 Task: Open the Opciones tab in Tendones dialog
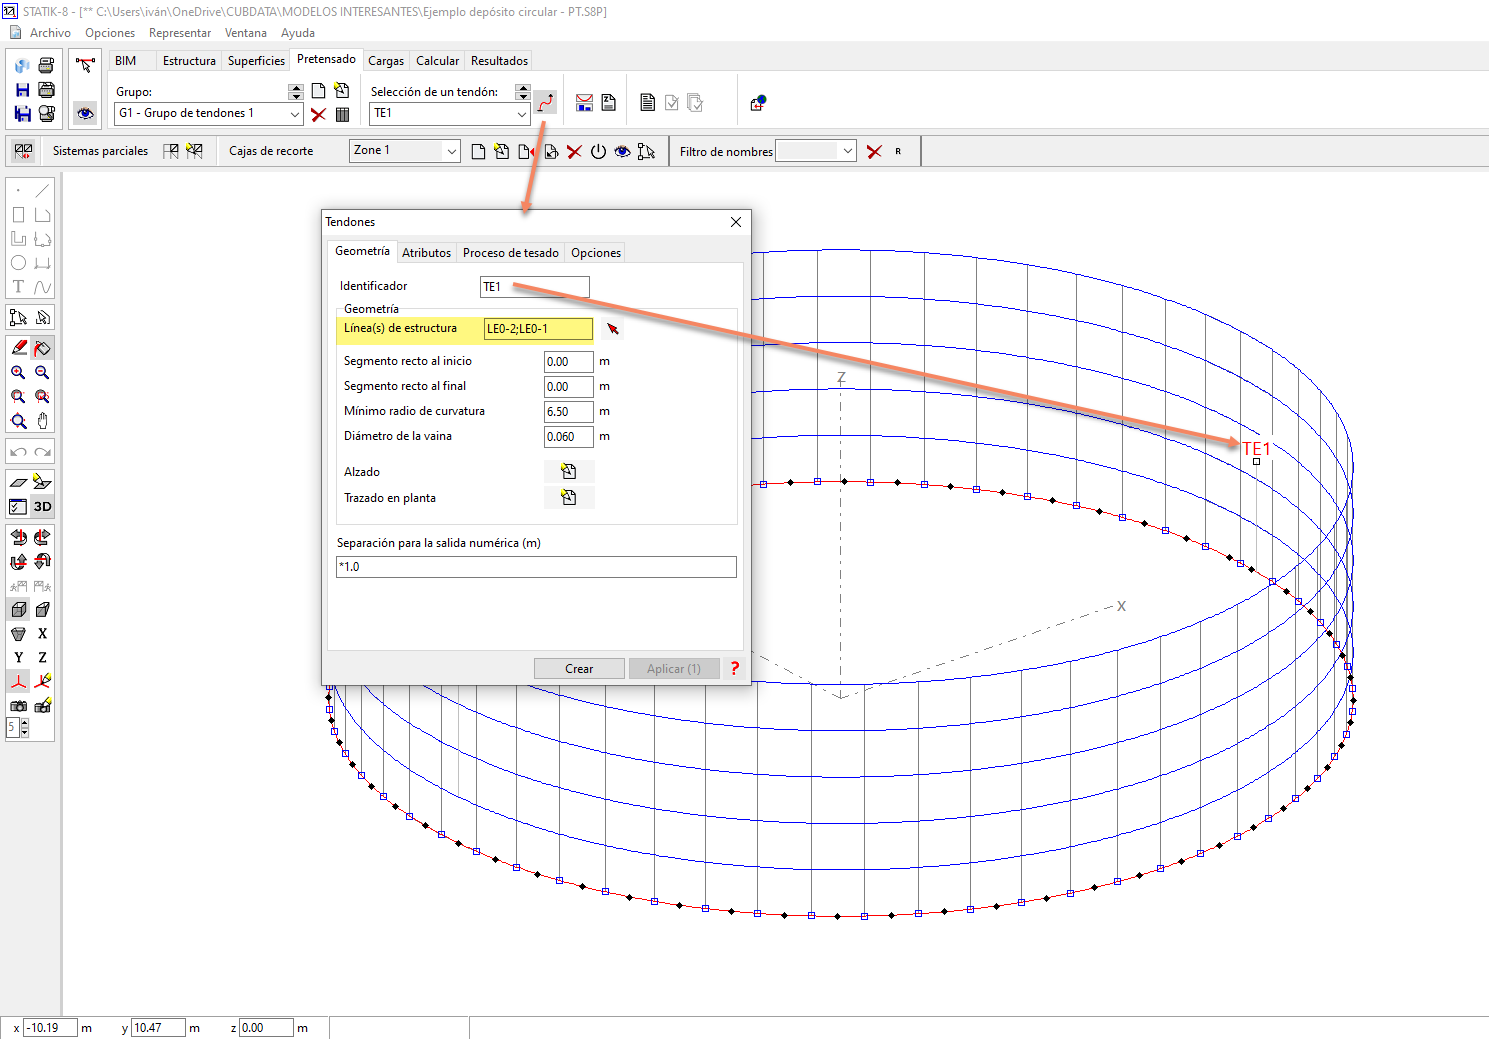(596, 253)
